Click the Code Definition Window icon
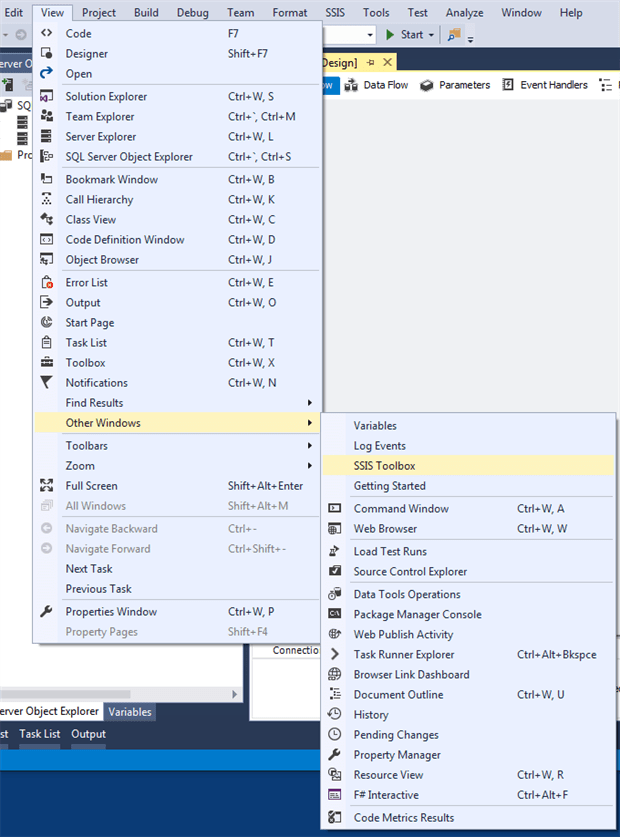The image size is (620, 837). (46, 240)
